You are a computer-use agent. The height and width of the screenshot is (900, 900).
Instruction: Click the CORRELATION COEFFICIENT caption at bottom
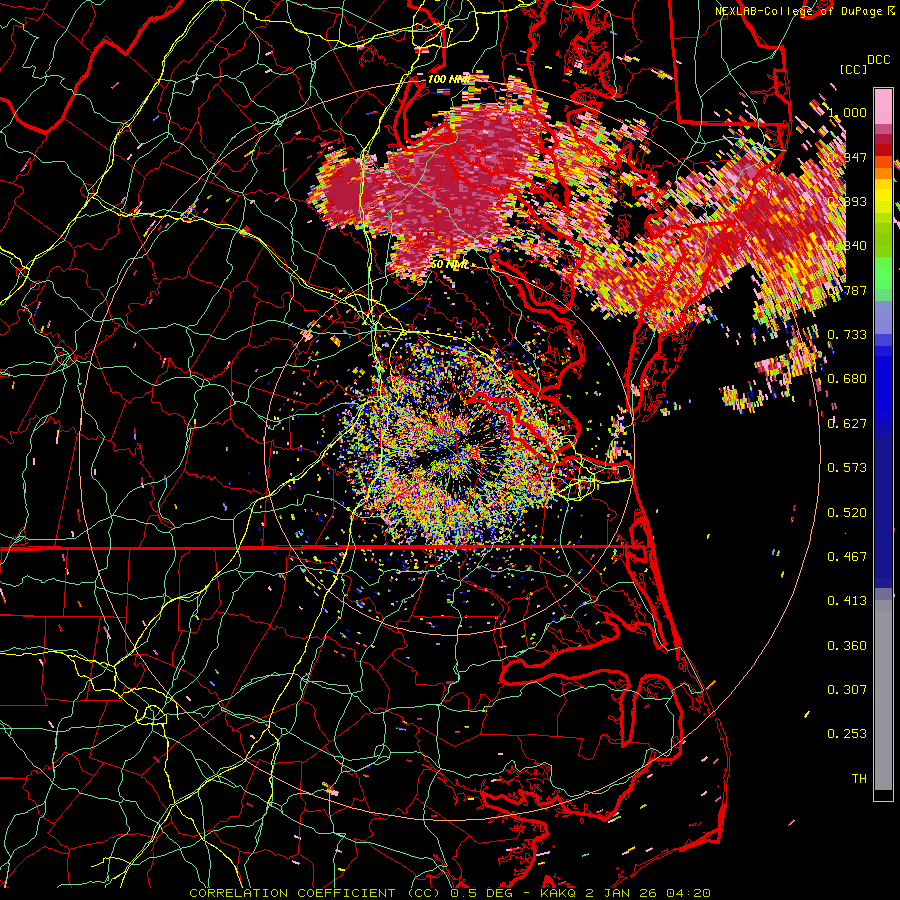[450, 893]
